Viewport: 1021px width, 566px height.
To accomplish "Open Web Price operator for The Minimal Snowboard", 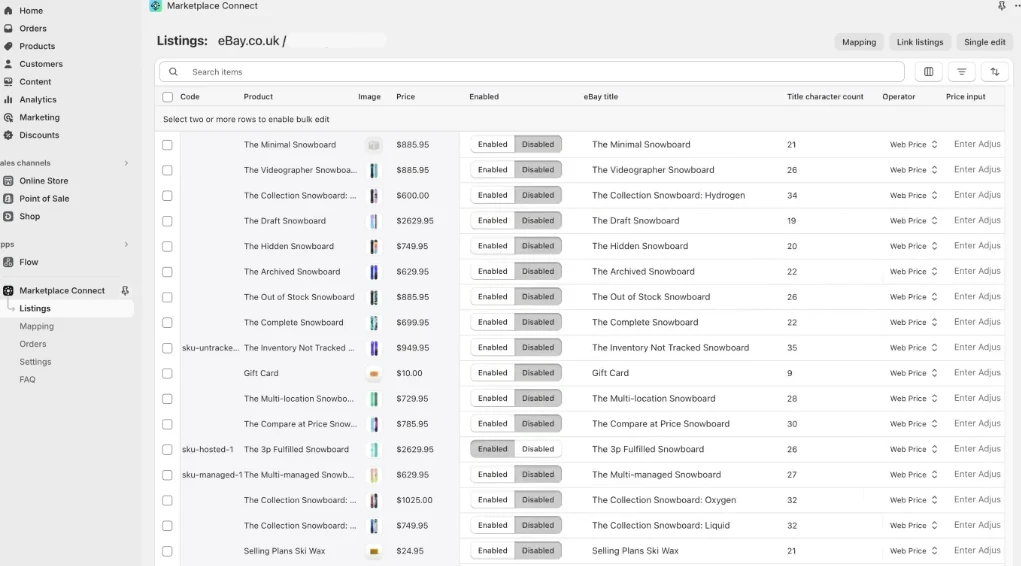I will pos(913,145).
